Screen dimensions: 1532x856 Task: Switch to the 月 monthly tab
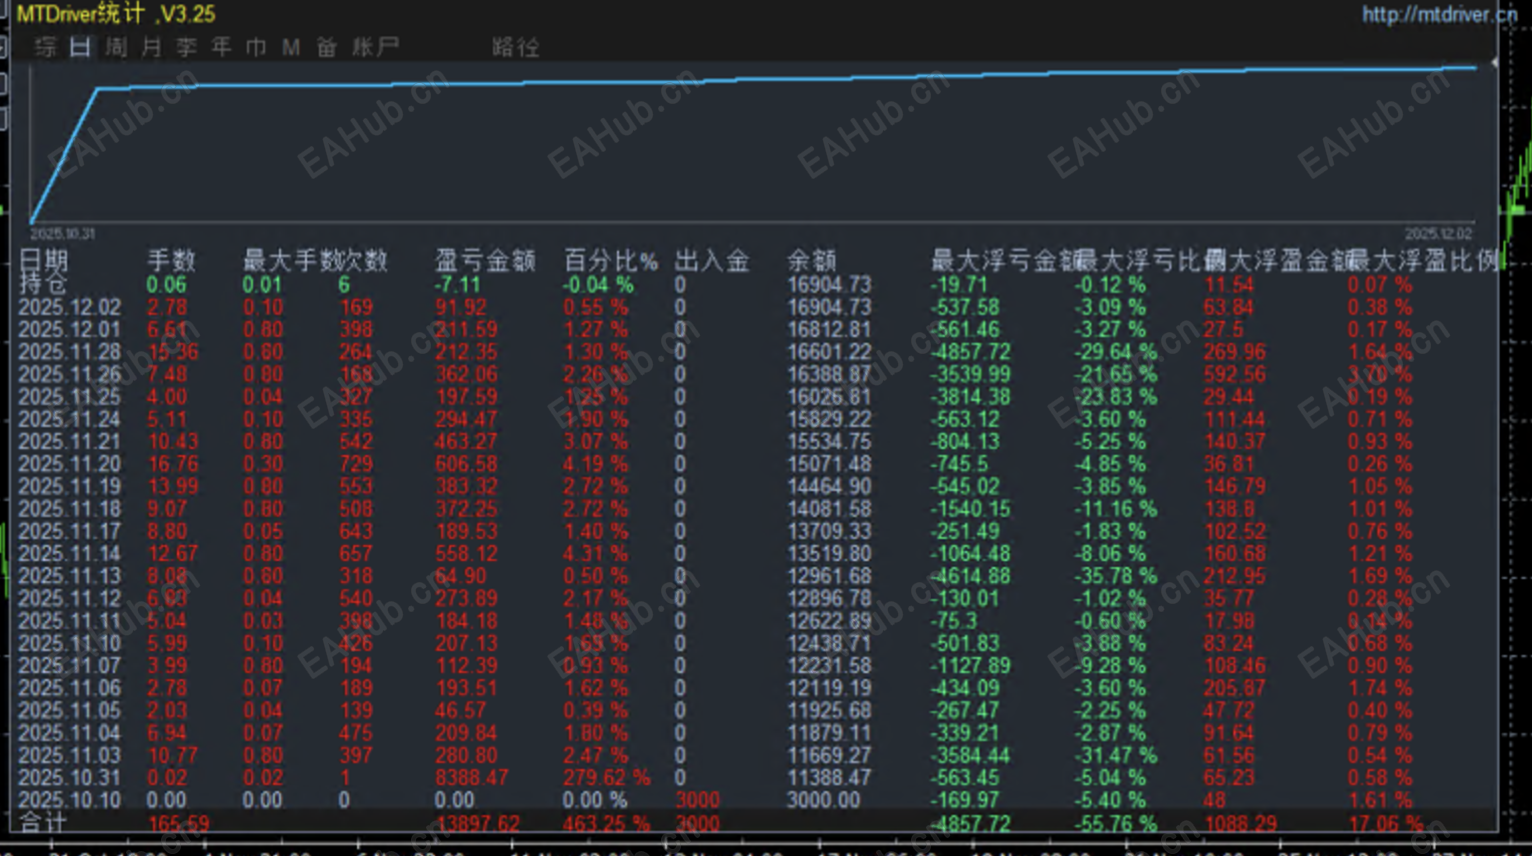click(151, 47)
